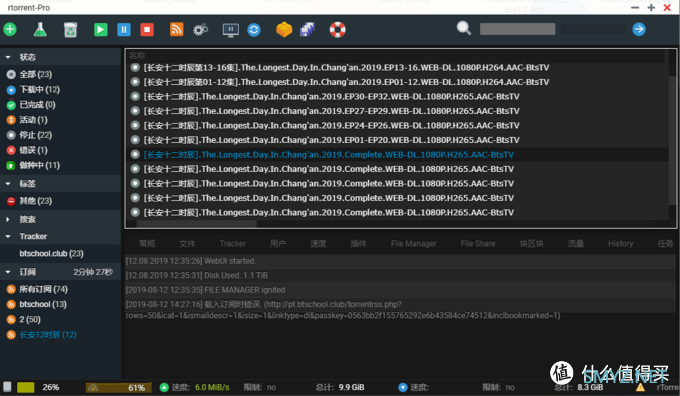Click the torrent list horizontal scrollbar
Viewport: 680px width, 396px height.
point(196,224)
